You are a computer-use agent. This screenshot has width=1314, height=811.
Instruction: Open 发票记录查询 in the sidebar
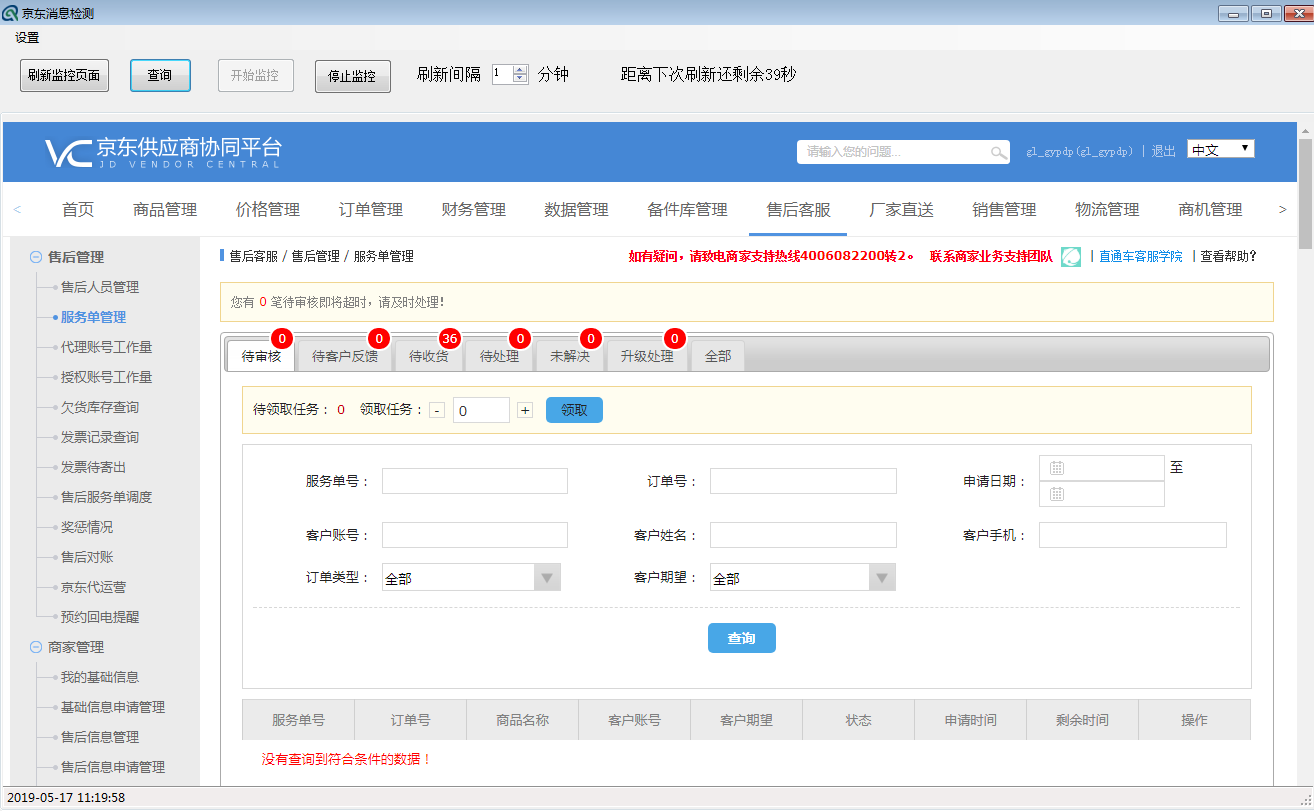(x=99, y=437)
